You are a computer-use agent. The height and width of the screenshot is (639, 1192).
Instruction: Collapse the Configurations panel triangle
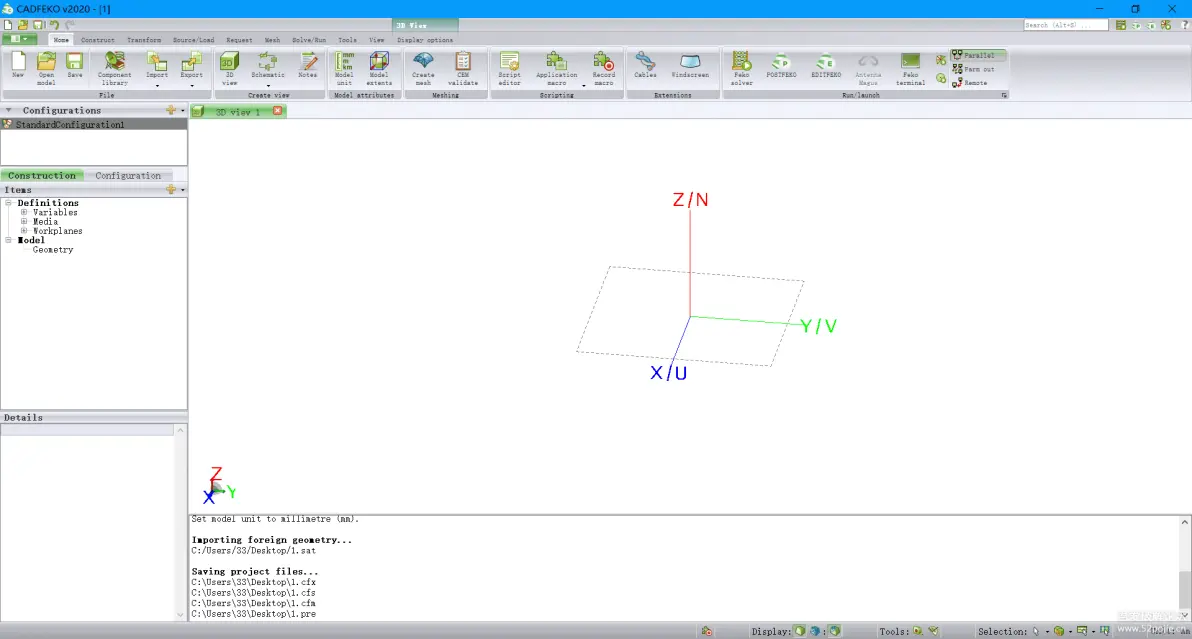pyautogui.click(x=8, y=110)
